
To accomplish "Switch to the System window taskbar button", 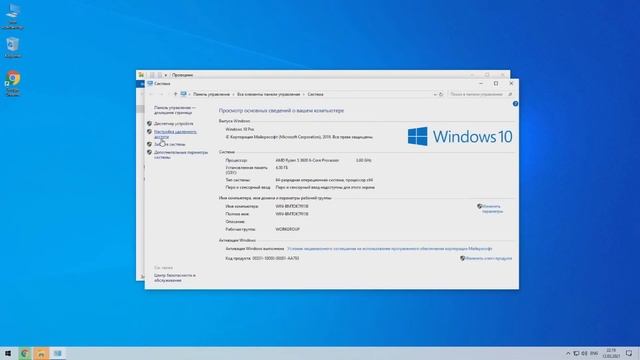I will 58,353.
